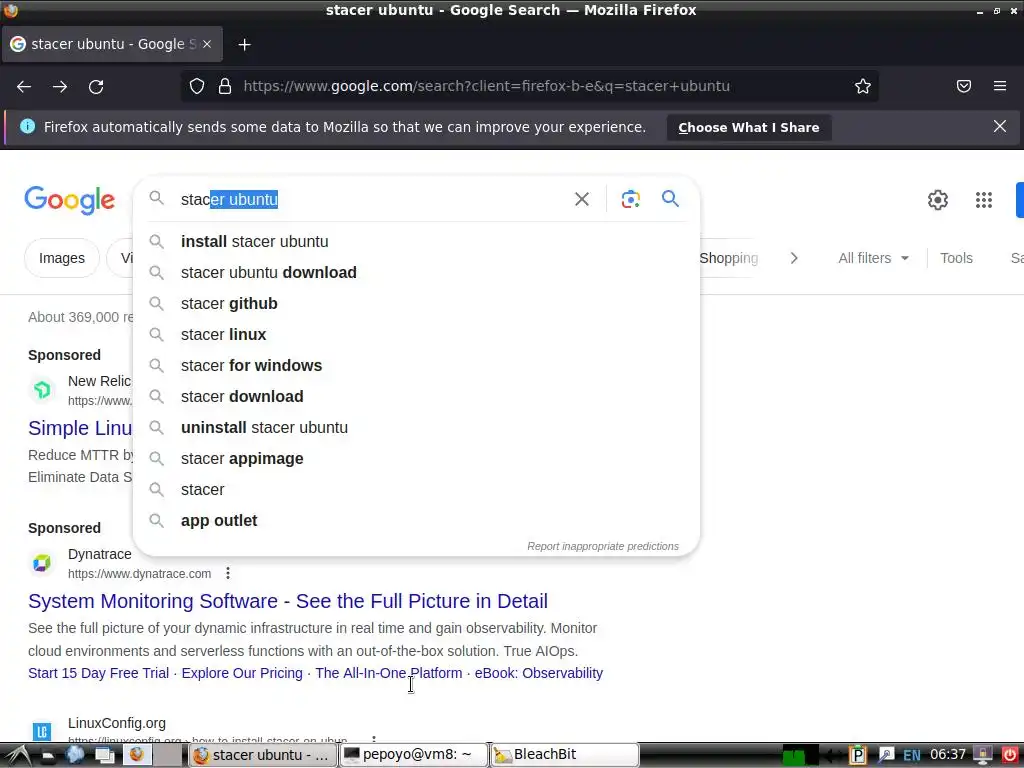Choose suggestion 'stacer download'
The width and height of the screenshot is (1024, 768).
(416, 396)
